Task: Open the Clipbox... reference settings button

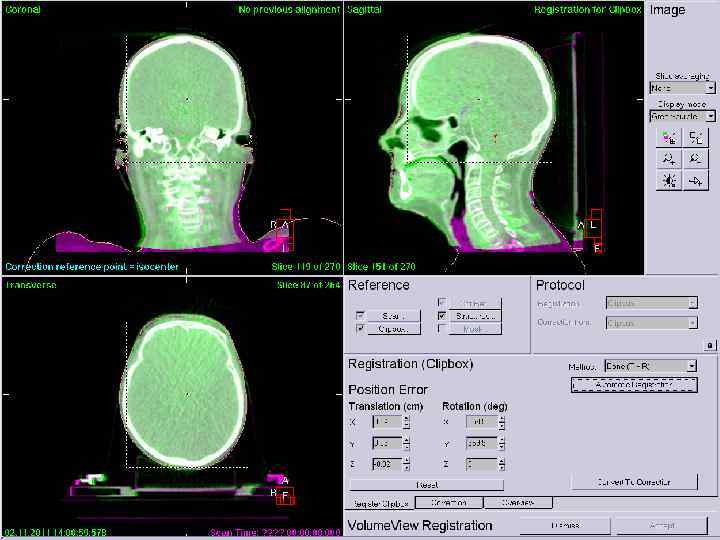Action: pos(394,329)
